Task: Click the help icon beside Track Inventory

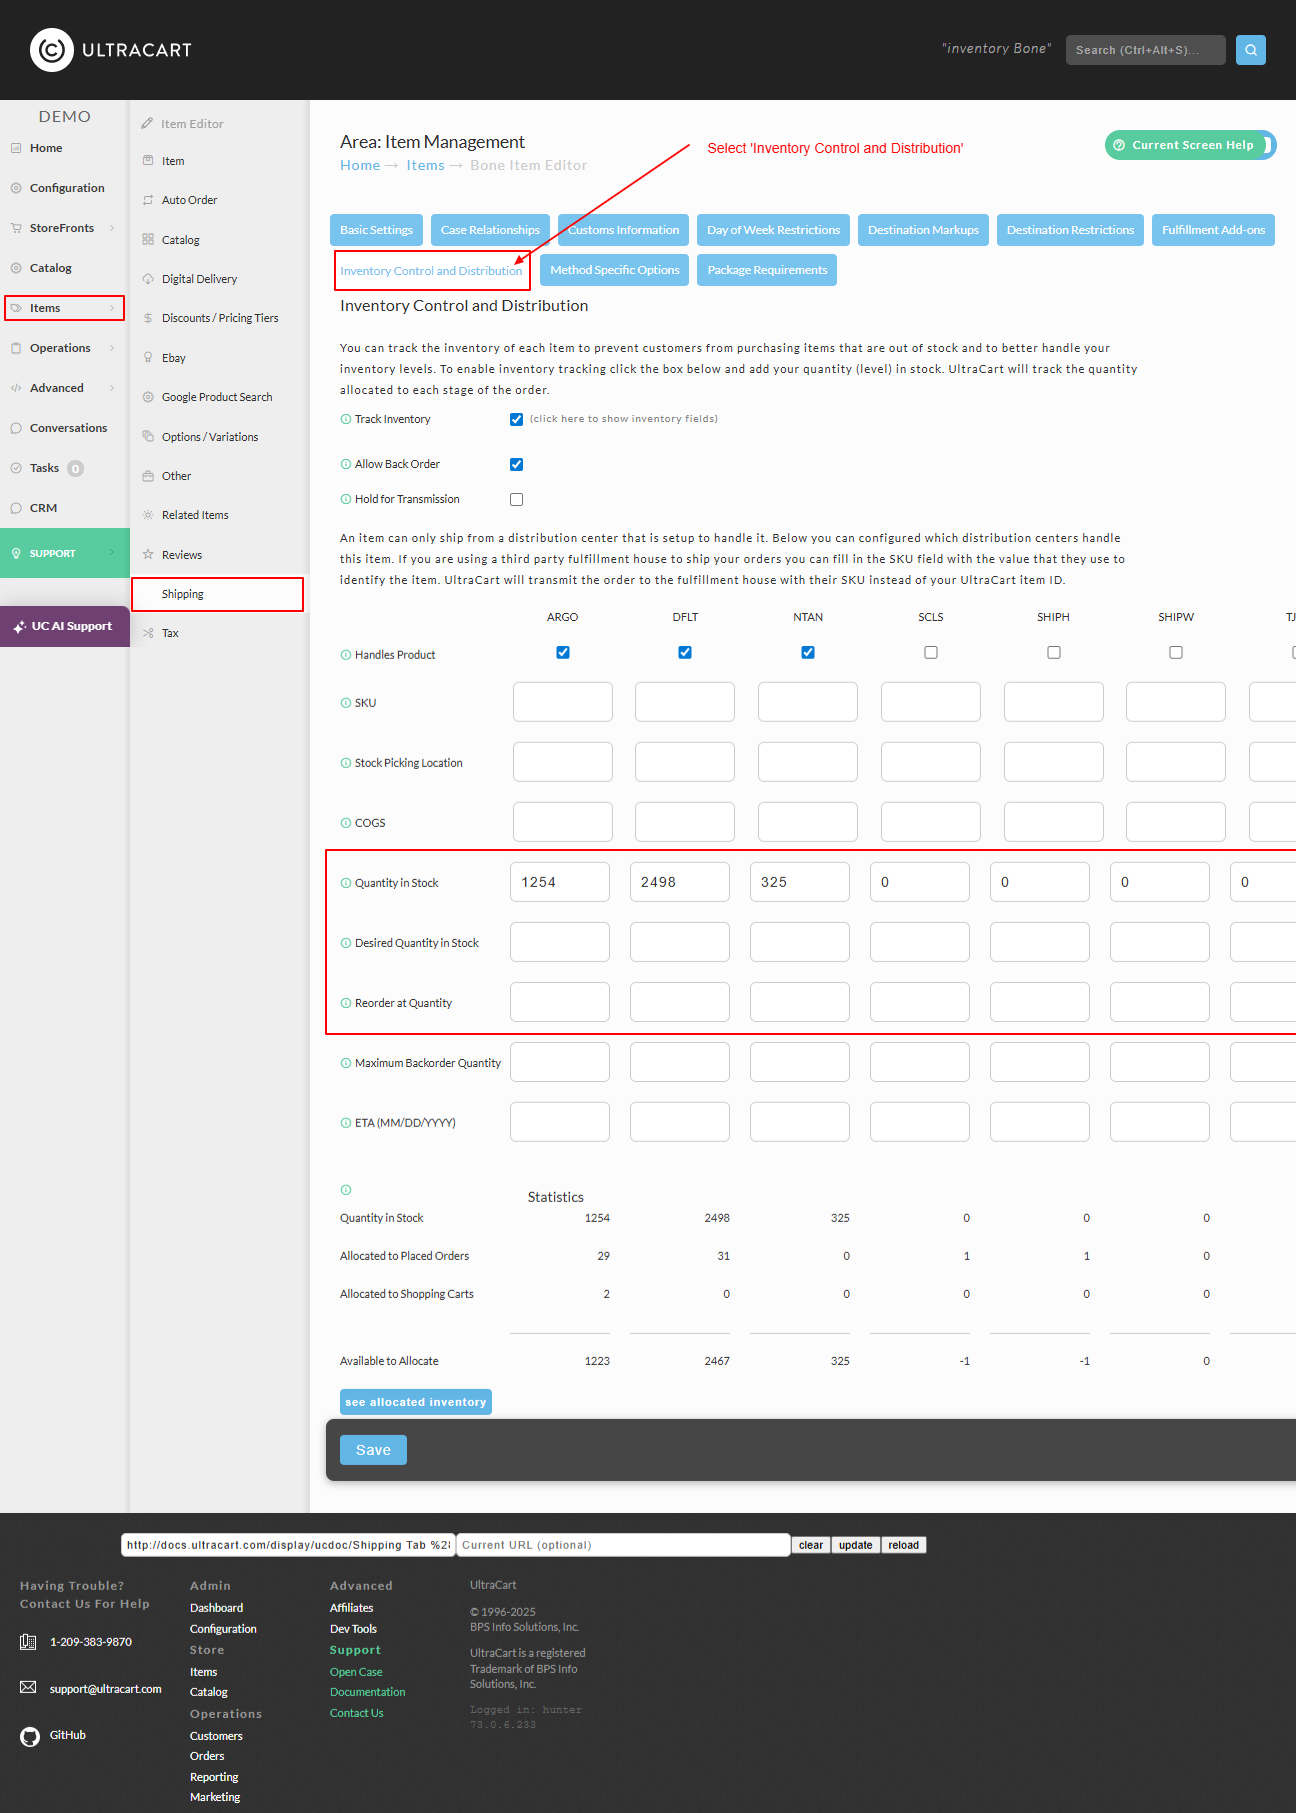Action: pos(346,419)
